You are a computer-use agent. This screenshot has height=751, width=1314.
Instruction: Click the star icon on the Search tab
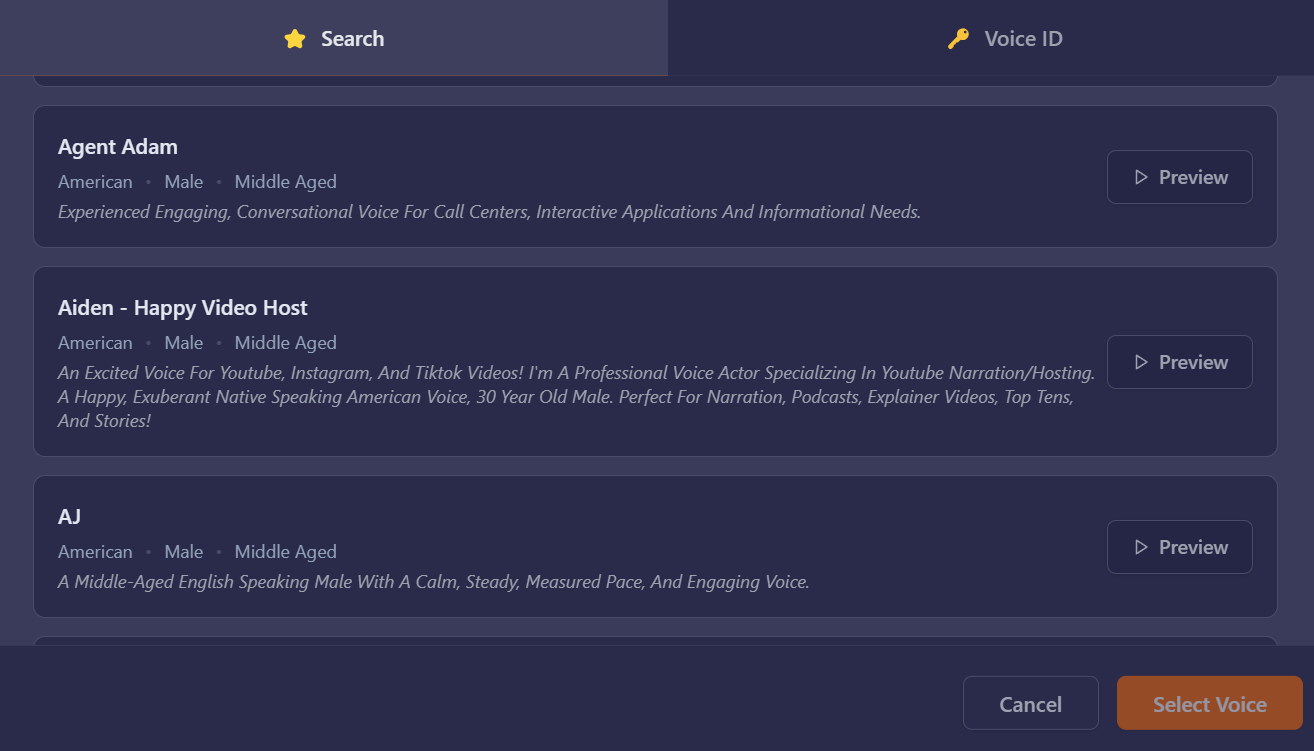point(294,39)
